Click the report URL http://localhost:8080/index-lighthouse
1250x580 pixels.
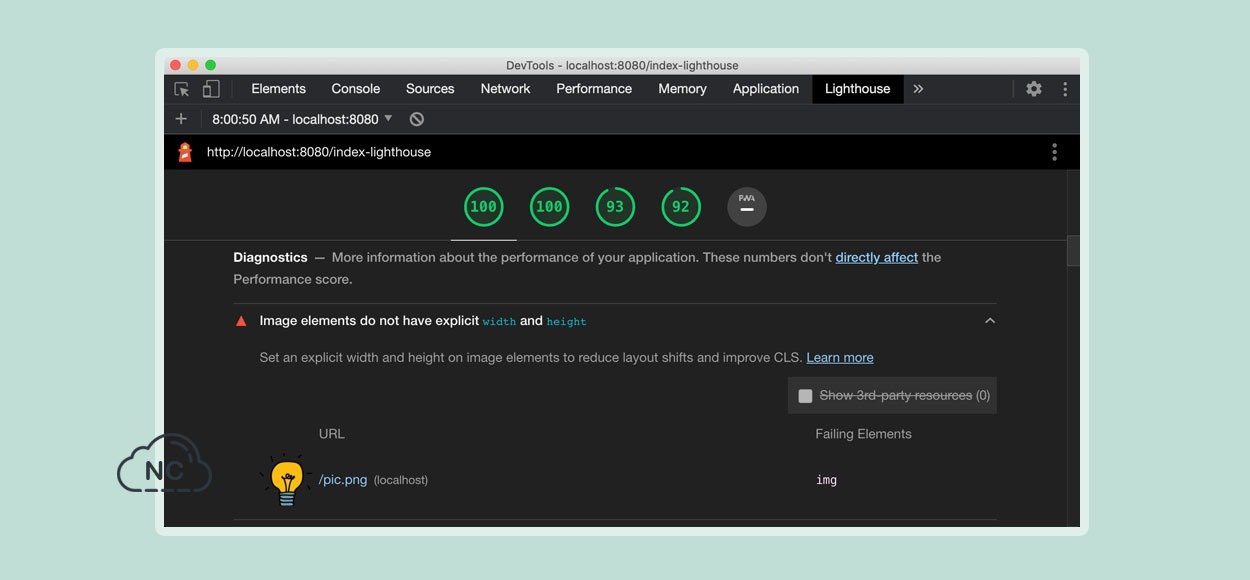point(319,152)
